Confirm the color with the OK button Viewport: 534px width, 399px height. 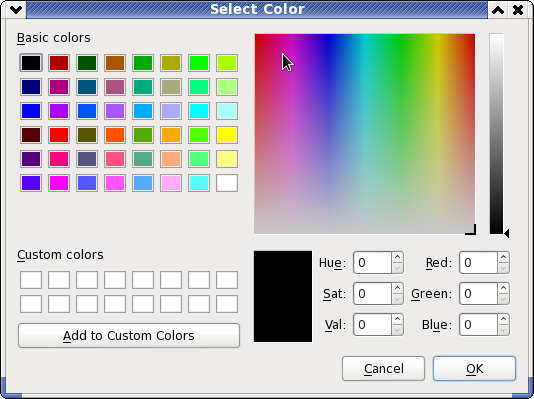pos(474,368)
